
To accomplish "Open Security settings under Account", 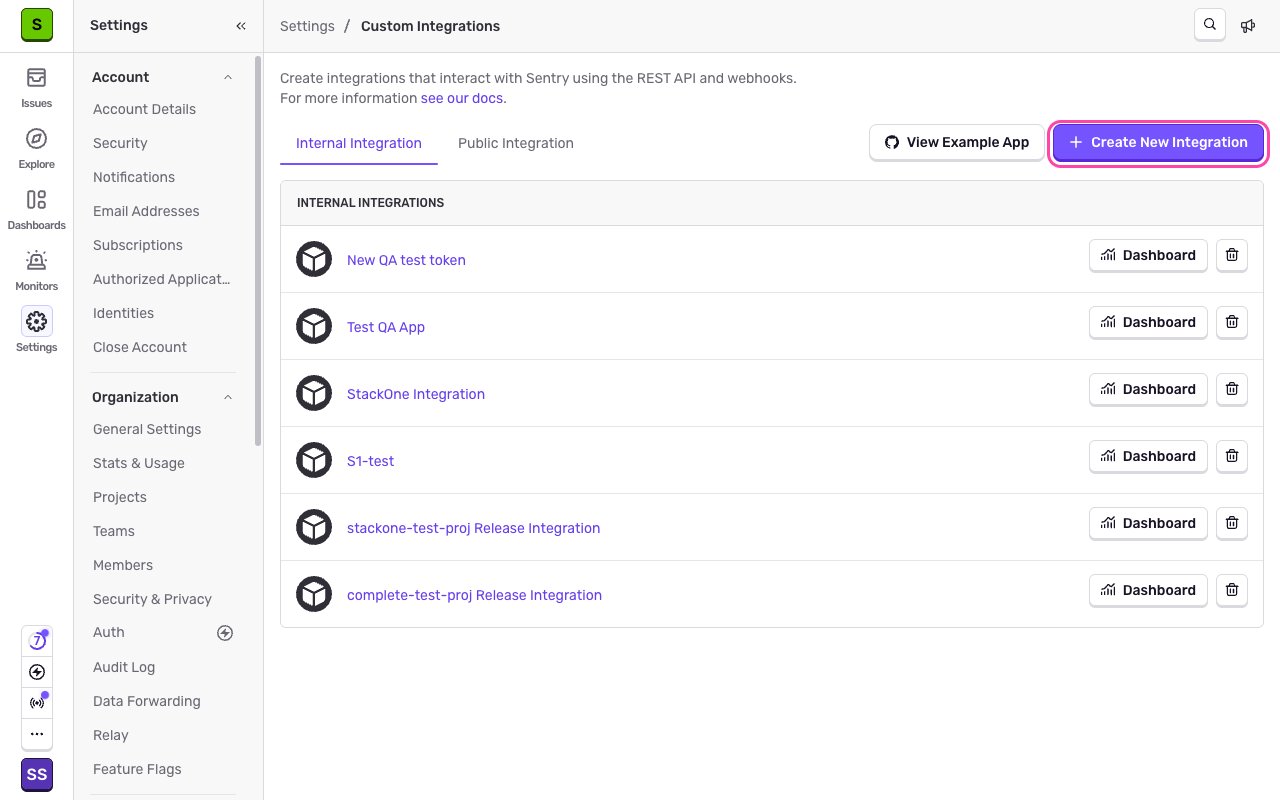I will (x=120, y=143).
